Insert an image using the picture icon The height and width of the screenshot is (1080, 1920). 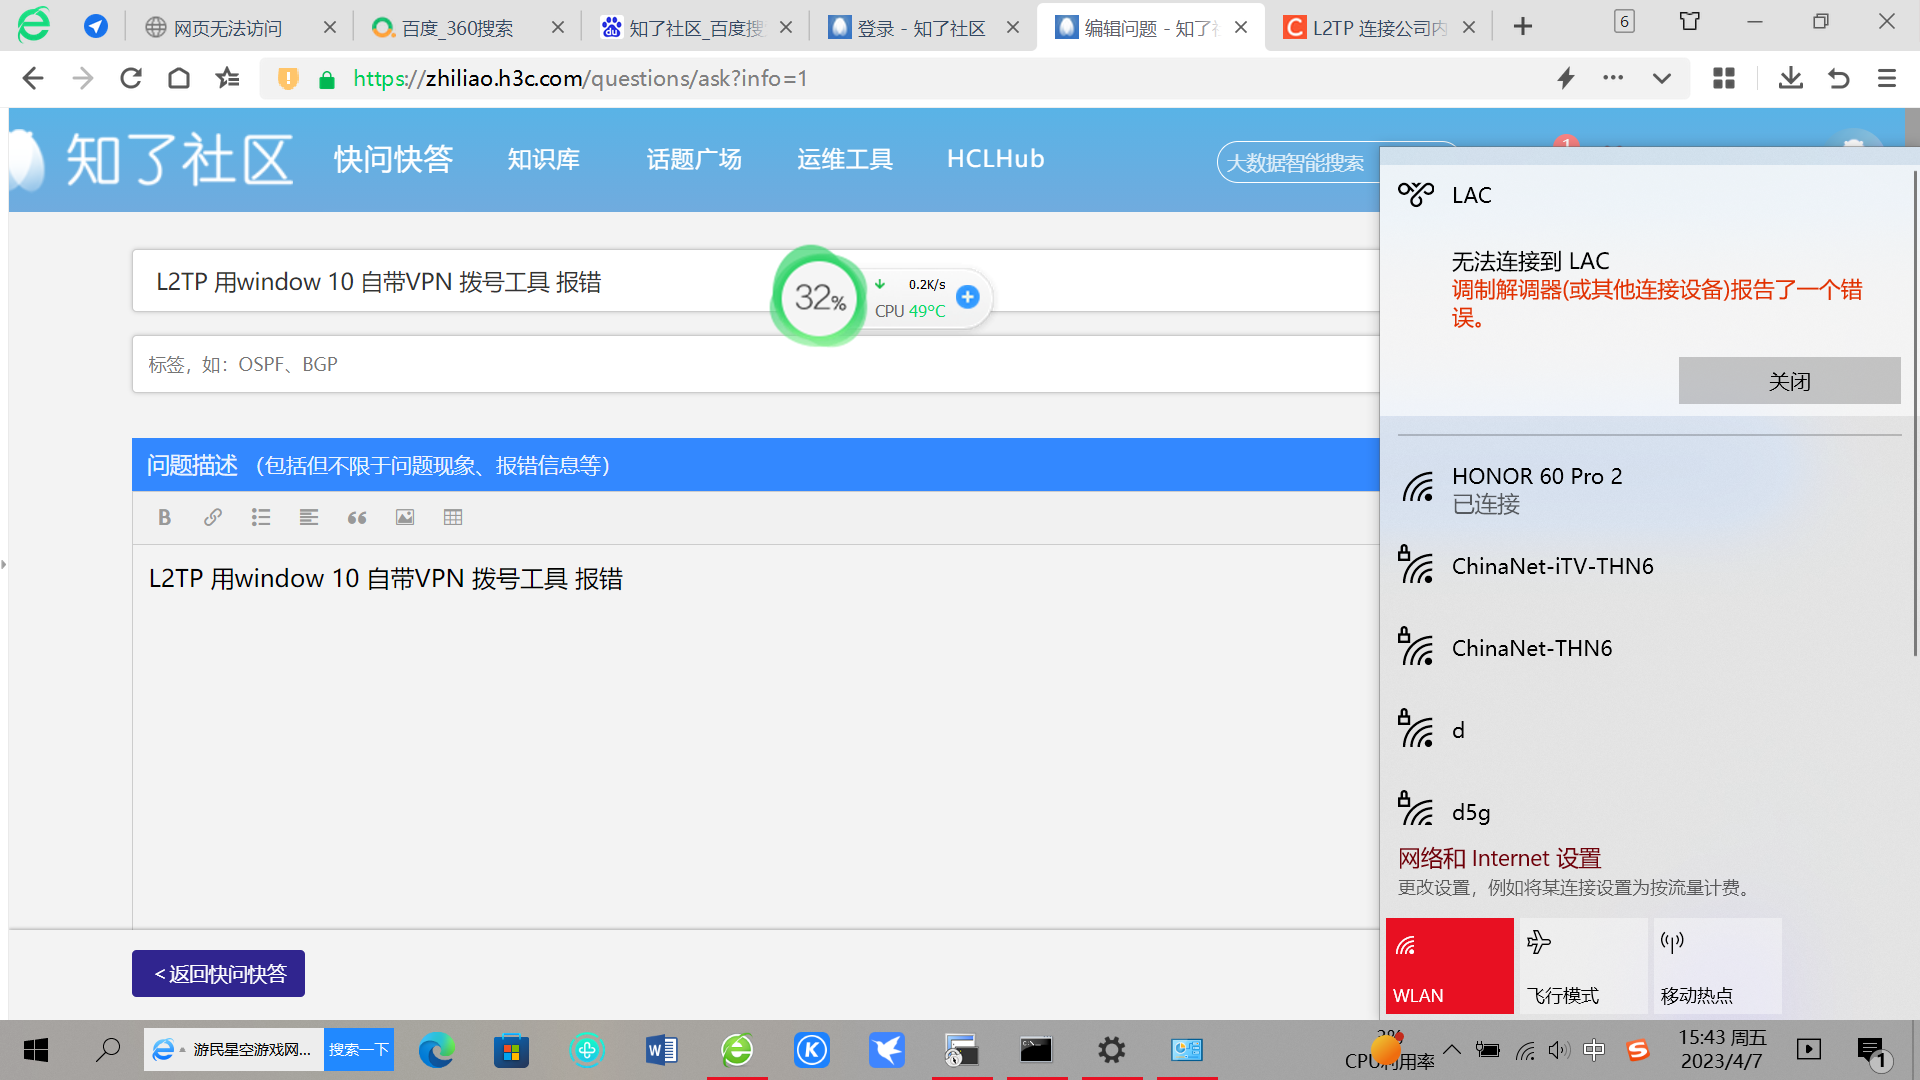coord(405,517)
